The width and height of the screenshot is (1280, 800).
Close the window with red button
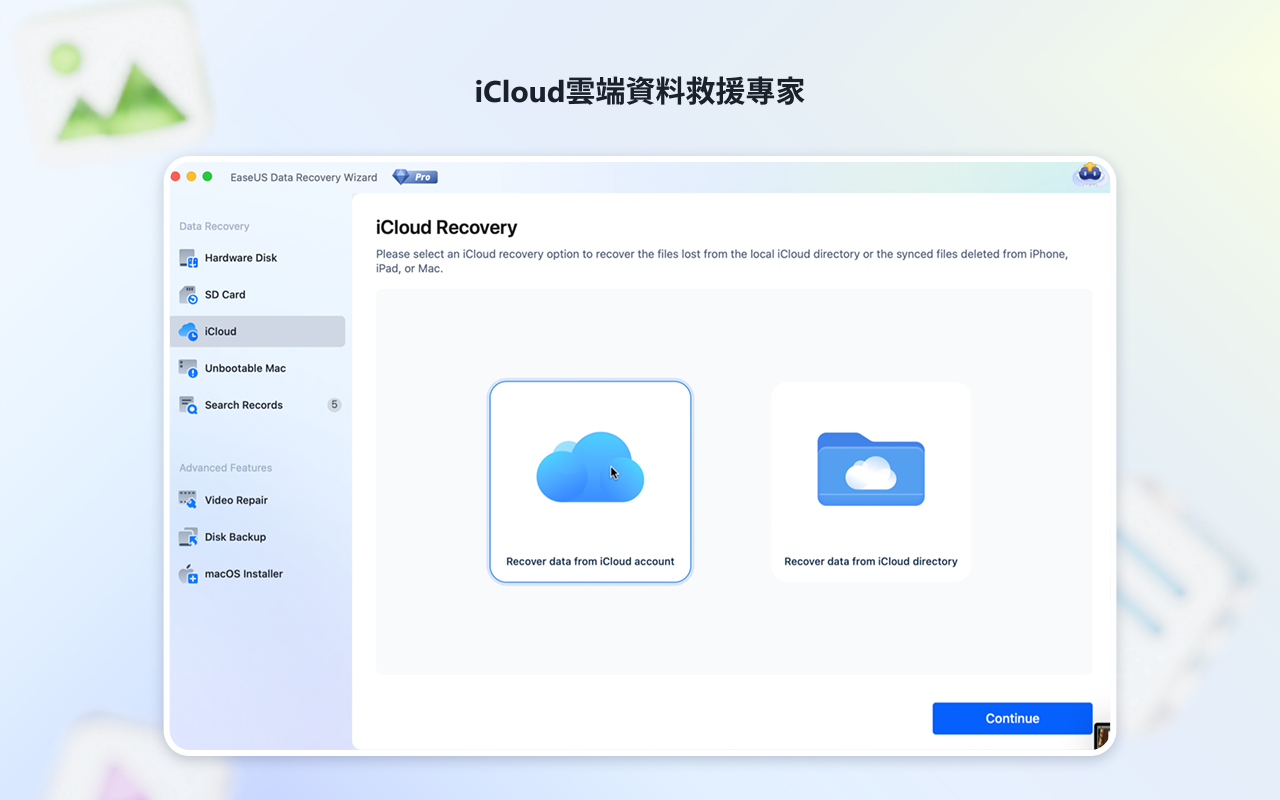176,177
